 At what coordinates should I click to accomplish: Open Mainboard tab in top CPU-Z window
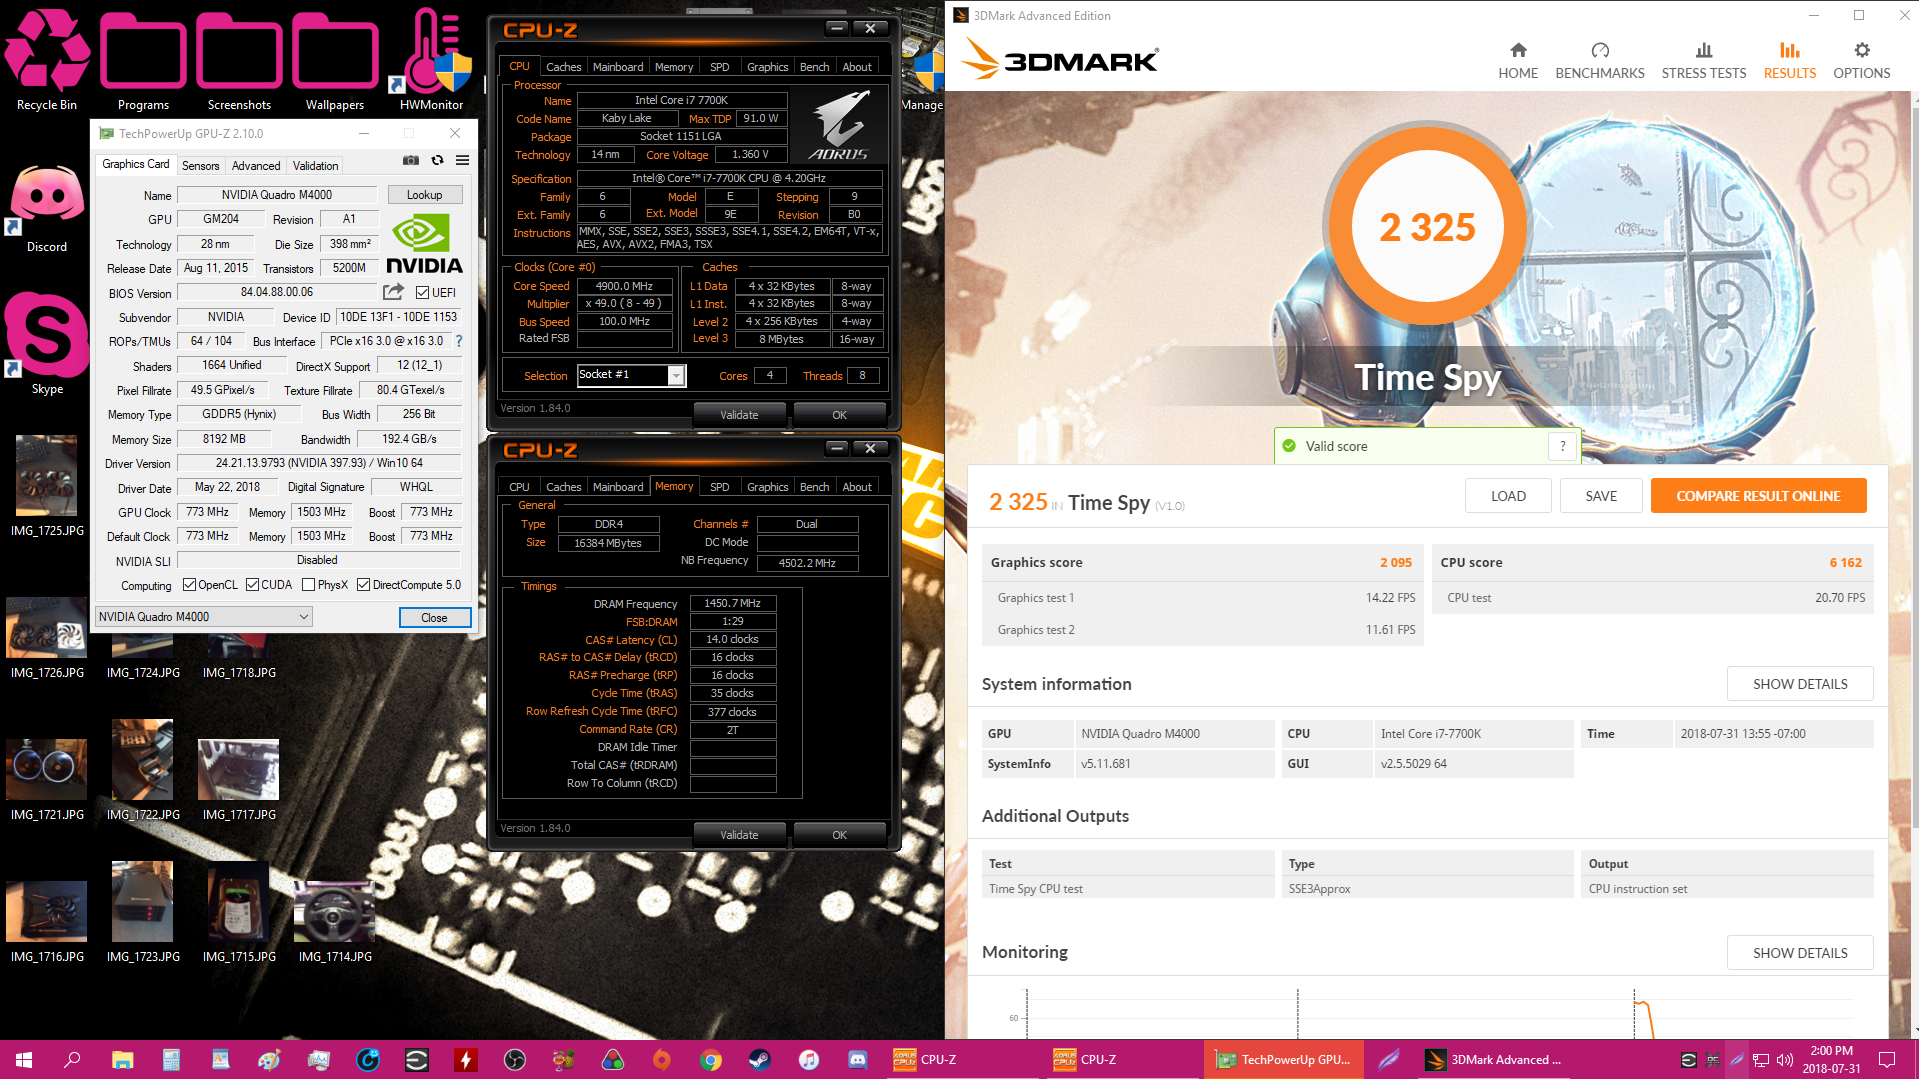coord(618,67)
